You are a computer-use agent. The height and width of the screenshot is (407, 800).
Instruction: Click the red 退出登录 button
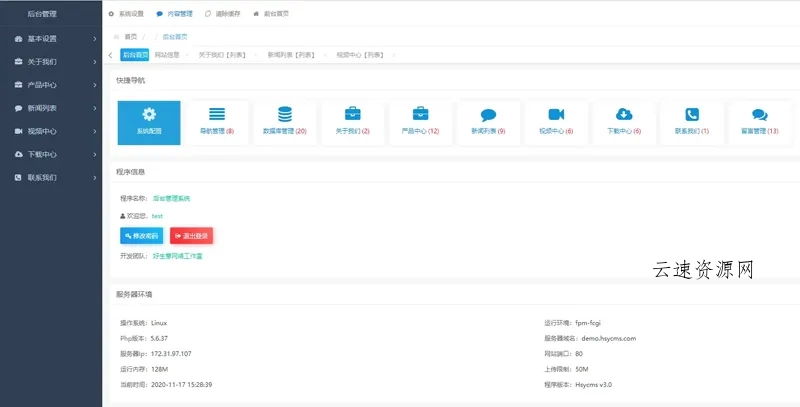(191, 236)
